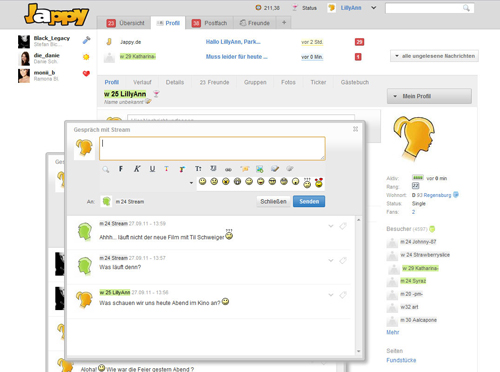Click in the message text area
The width and height of the screenshot is (500, 372).
click(212, 148)
